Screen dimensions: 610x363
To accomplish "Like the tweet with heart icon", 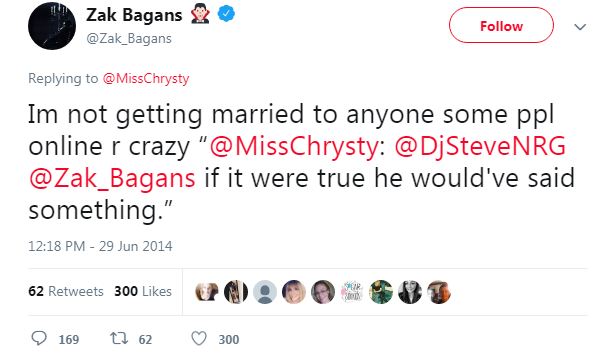I will coord(199,338).
